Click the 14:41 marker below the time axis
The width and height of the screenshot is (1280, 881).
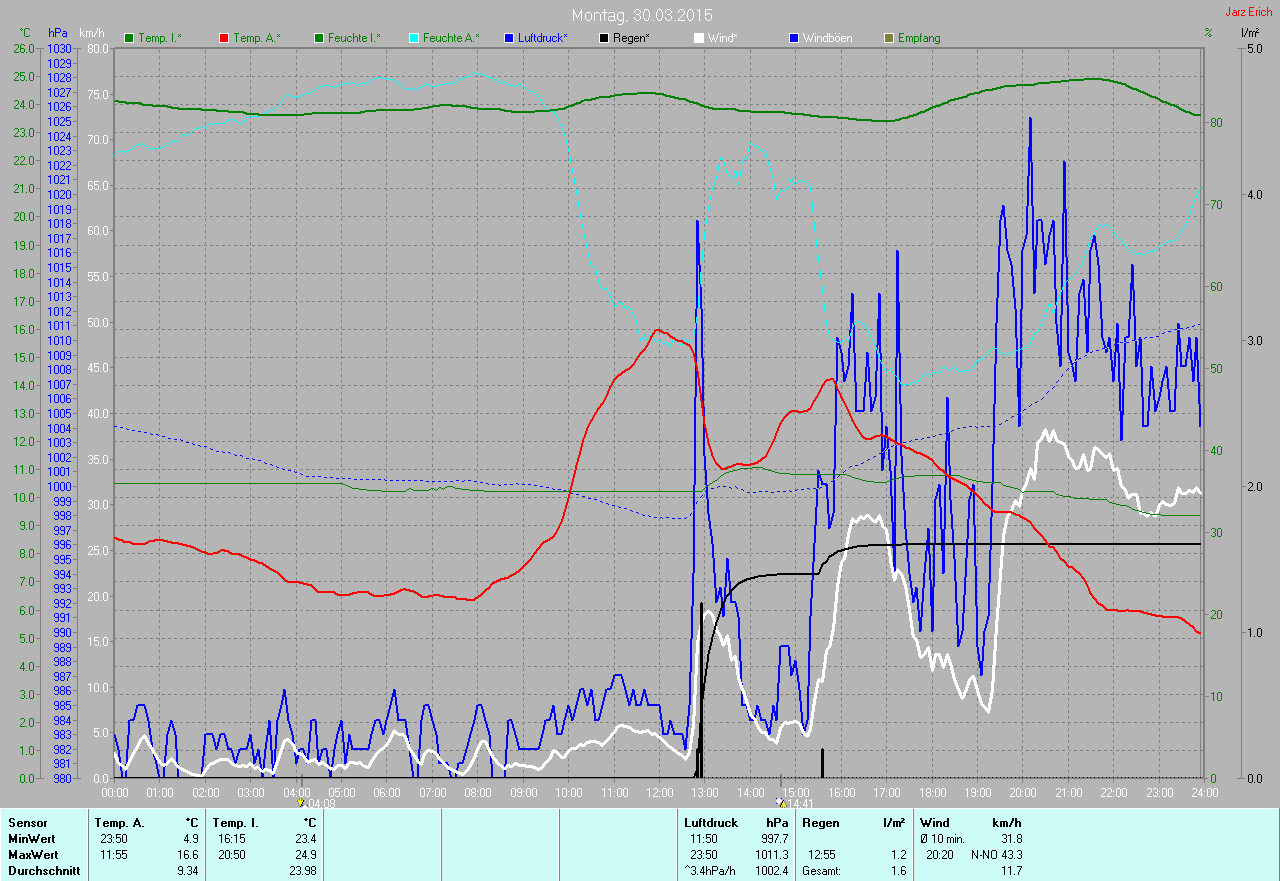(x=795, y=803)
